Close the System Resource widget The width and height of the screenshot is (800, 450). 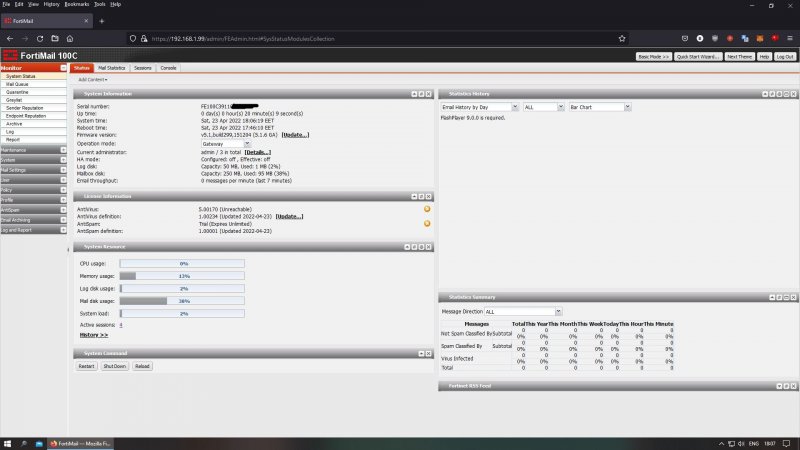pos(429,247)
